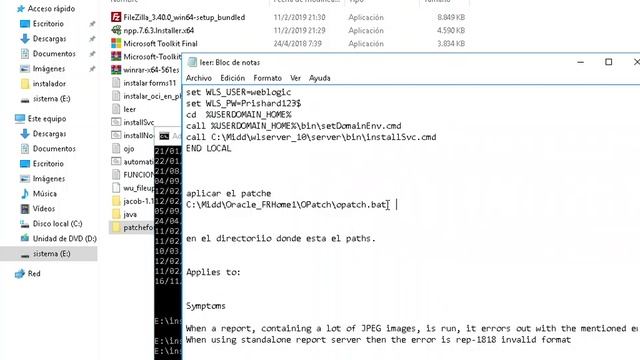Click the Escritorio icon under Este equipo

click(x=25, y=164)
